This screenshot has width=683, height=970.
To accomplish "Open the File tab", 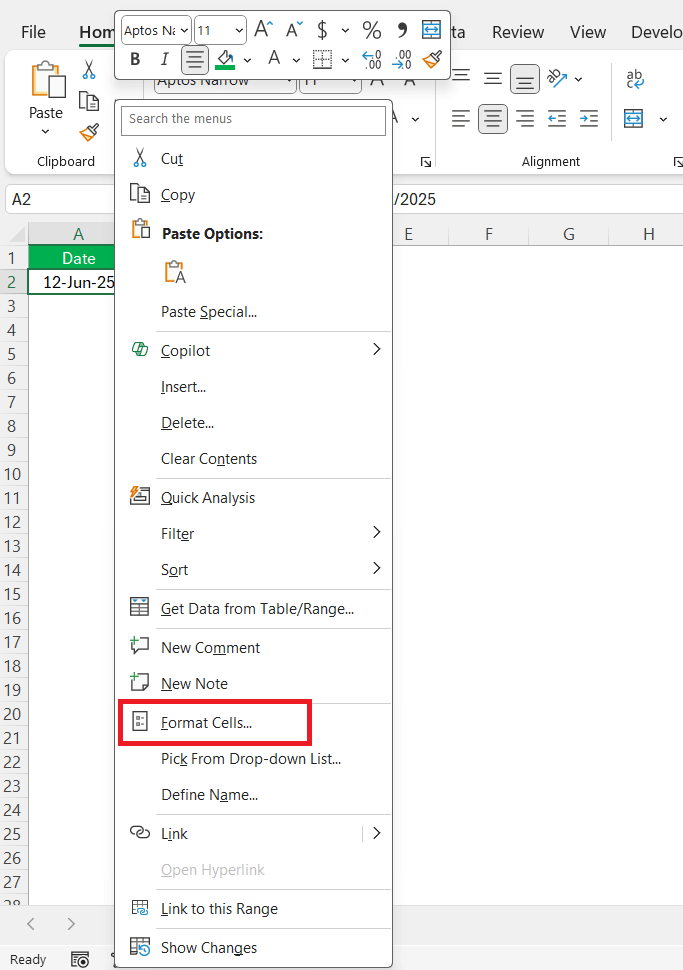I will pos(33,32).
